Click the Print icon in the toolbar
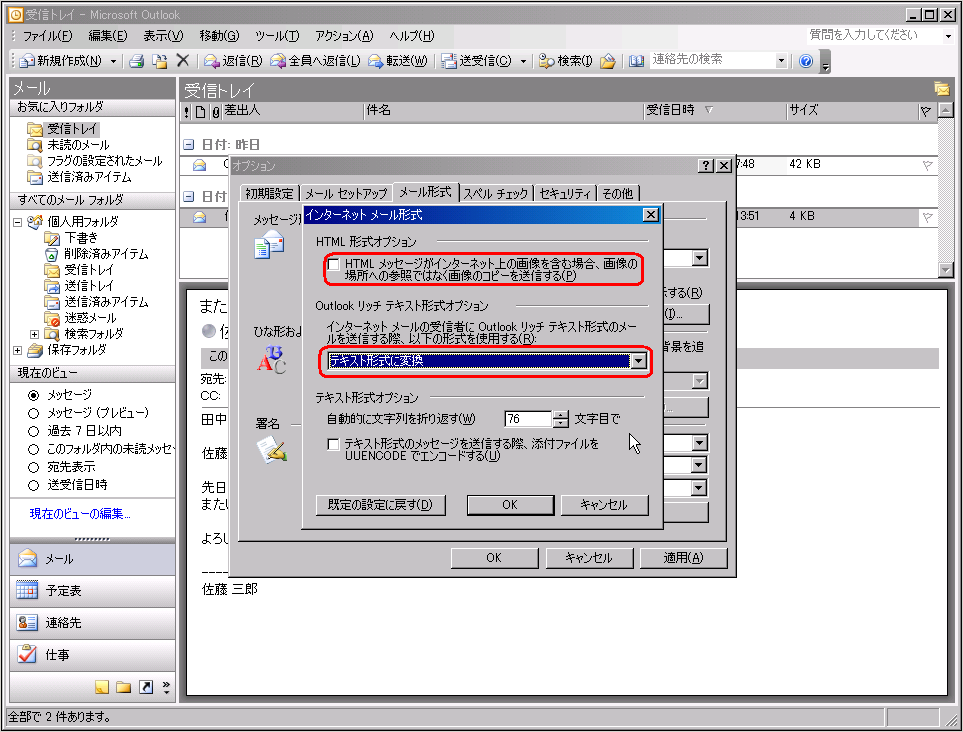The height and width of the screenshot is (732, 963). 137,61
